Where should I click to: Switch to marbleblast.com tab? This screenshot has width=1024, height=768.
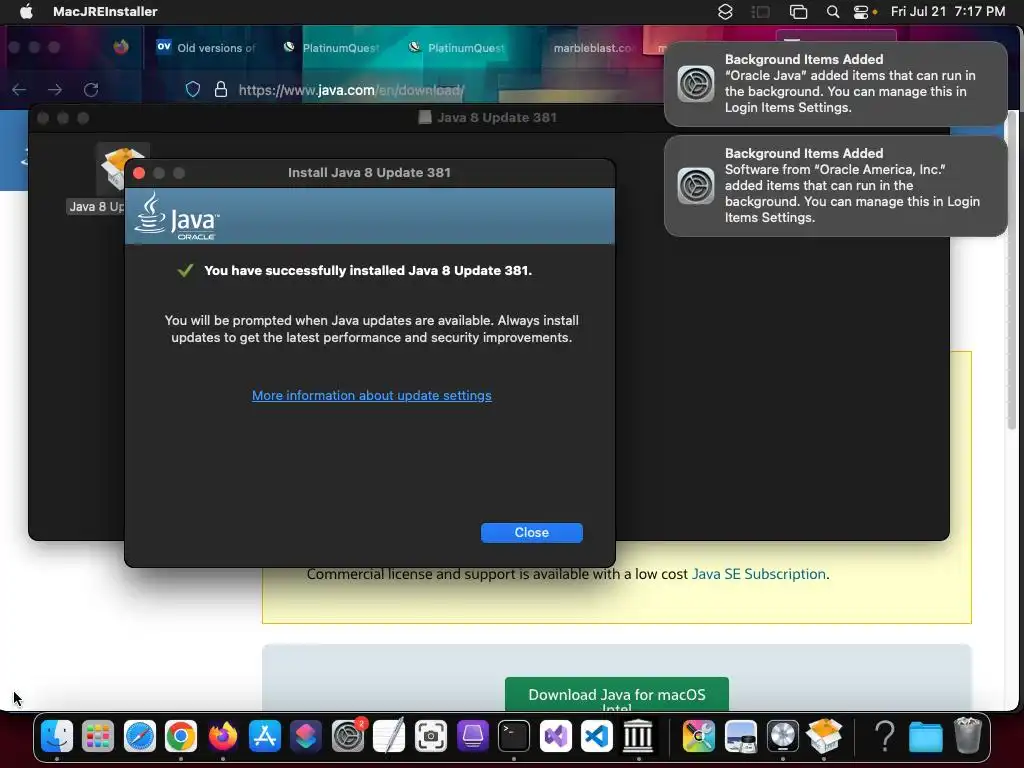592,48
